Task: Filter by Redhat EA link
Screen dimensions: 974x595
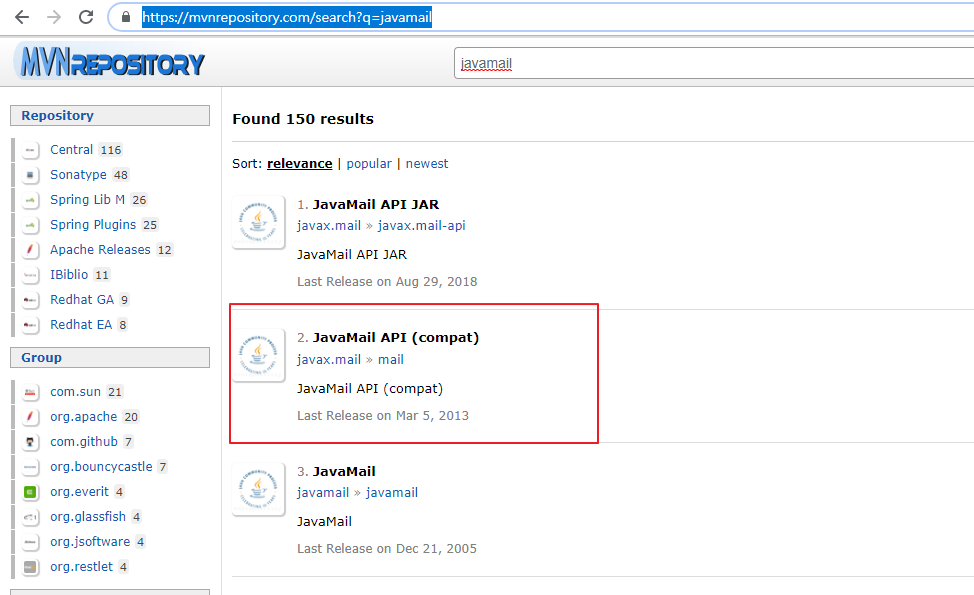Action: coord(81,324)
